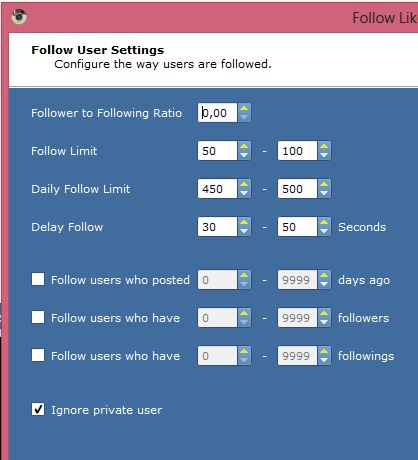The height and width of the screenshot is (460, 418).
Task: Check Follow users who have followers option
Action: [x=38, y=317]
